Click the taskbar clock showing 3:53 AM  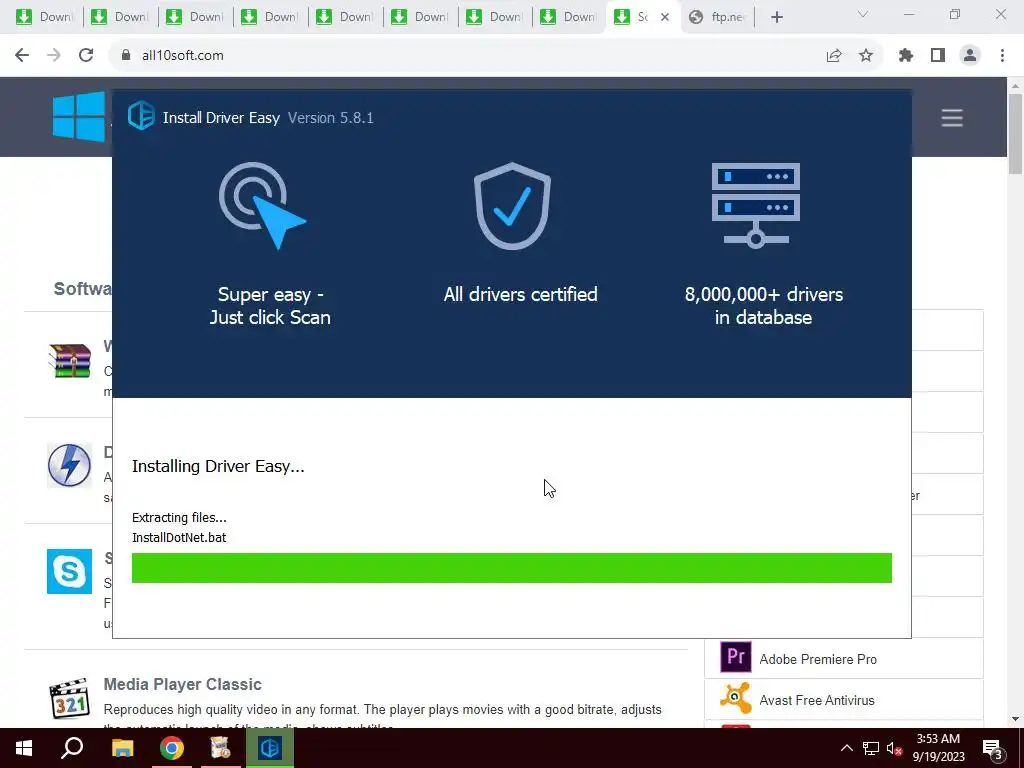(938, 748)
